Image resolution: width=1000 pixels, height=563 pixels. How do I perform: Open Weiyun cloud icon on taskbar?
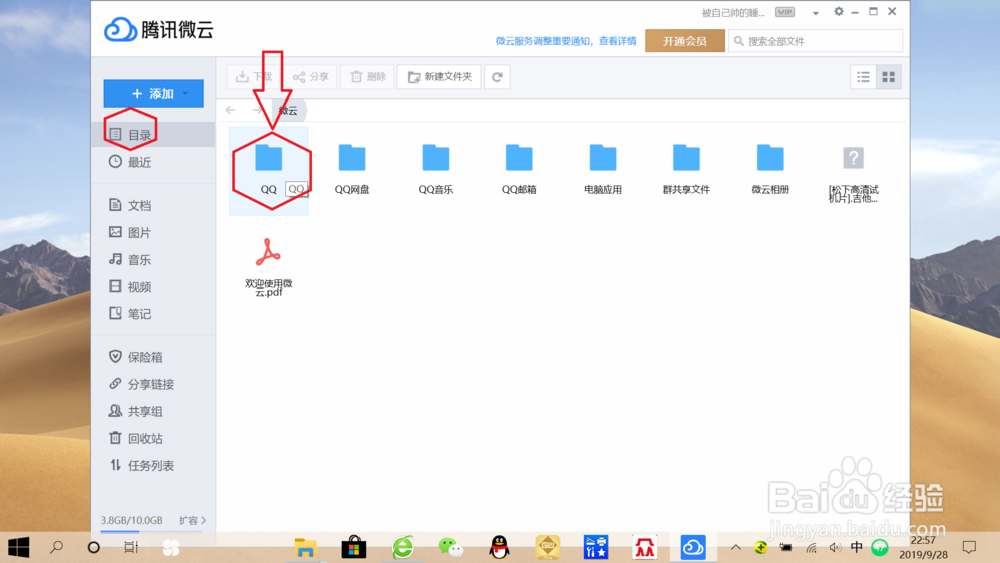(693, 547)
